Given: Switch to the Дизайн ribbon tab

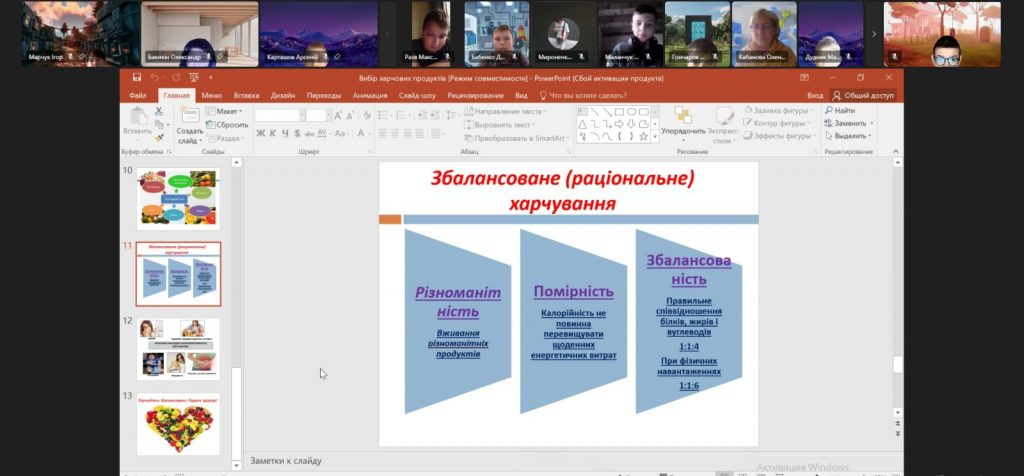Looking at the screenshot, I should coord(283,95).
